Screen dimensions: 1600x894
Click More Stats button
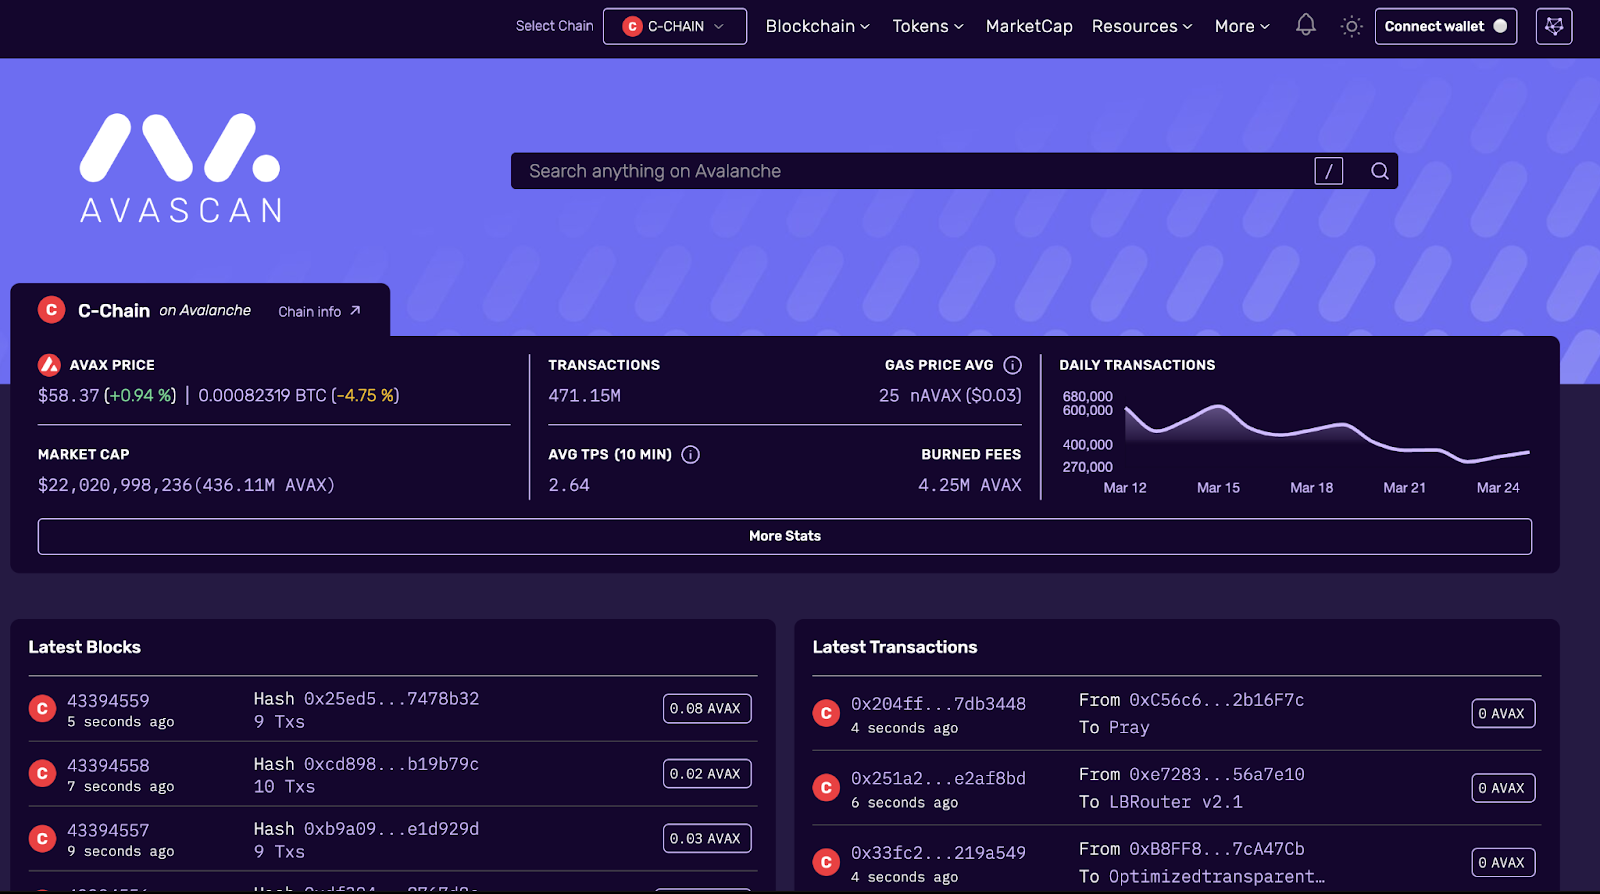point(785,536)
